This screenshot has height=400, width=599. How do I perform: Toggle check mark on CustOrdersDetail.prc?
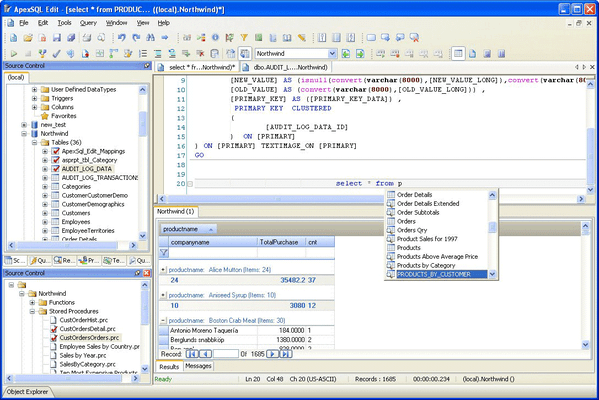click(54, 329)
